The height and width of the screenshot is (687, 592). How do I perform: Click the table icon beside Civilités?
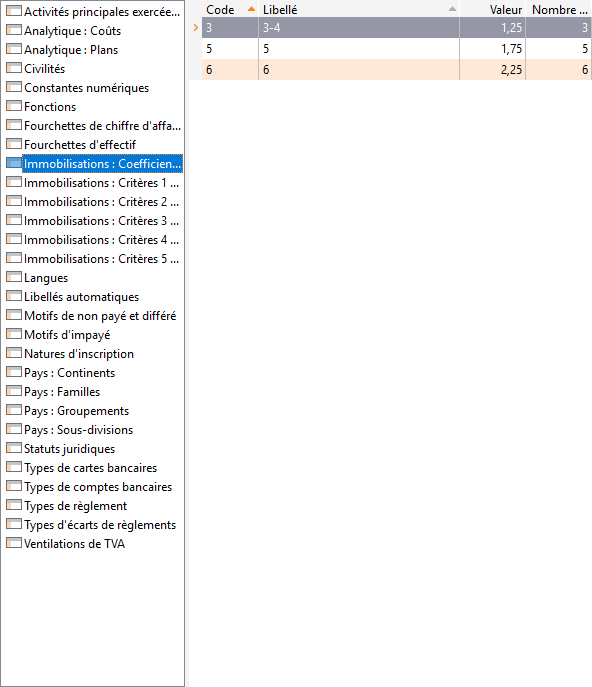(14, 68)
